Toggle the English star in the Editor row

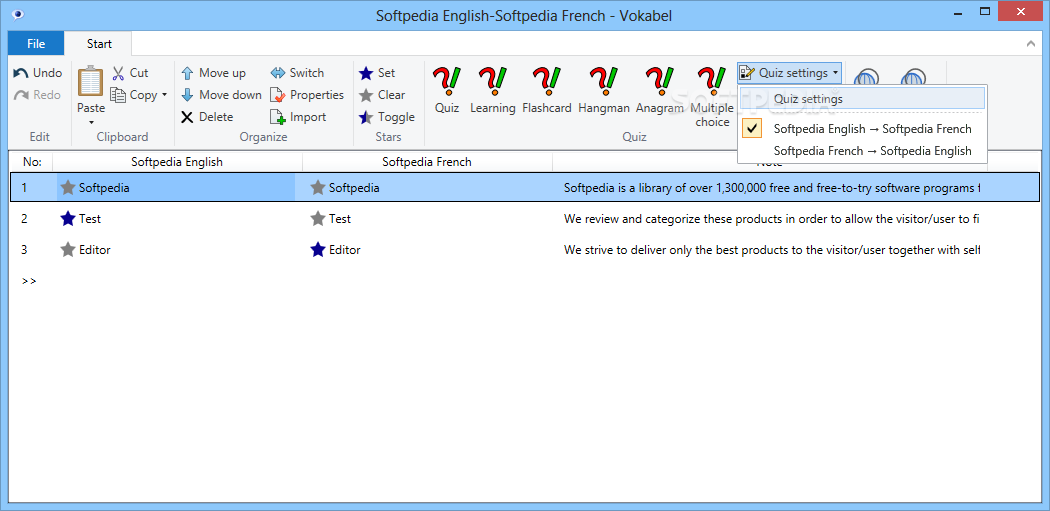(x=68, y=250)
